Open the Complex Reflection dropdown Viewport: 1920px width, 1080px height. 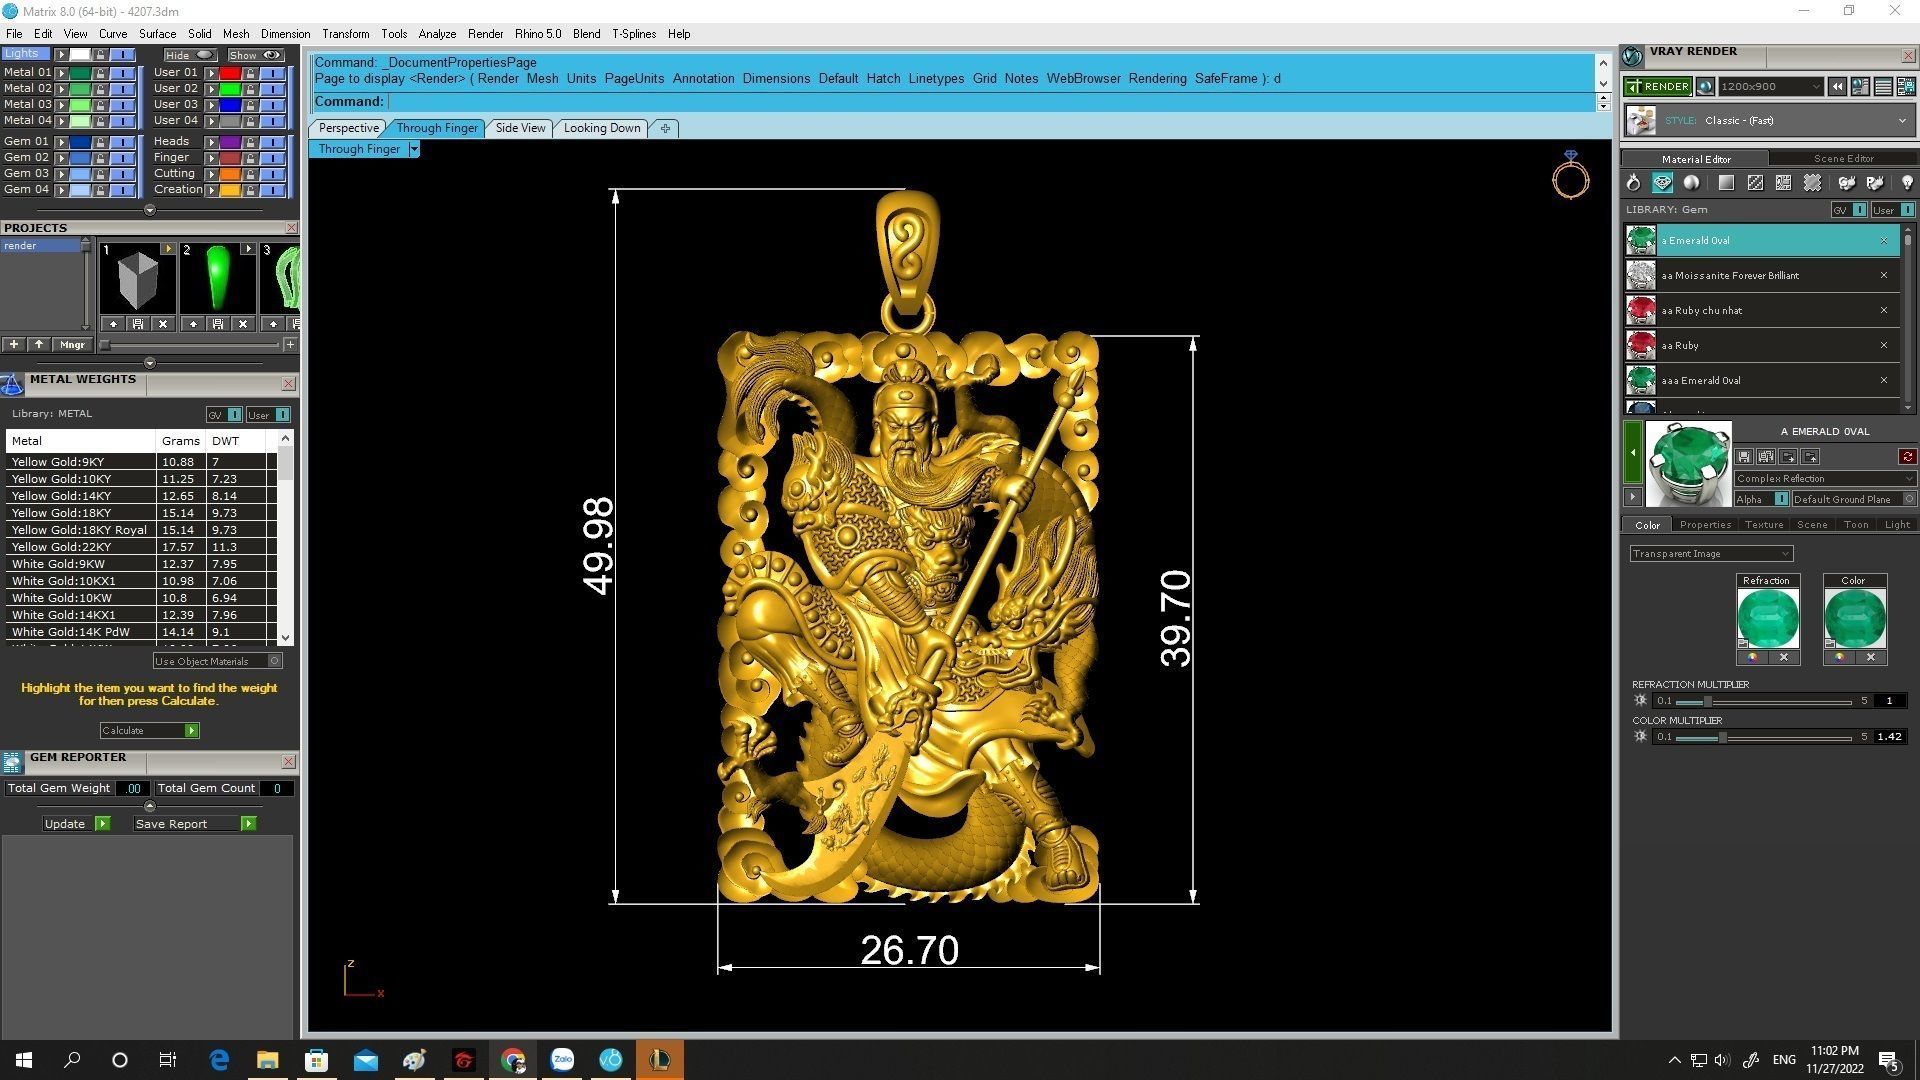tap(1825, 479)
